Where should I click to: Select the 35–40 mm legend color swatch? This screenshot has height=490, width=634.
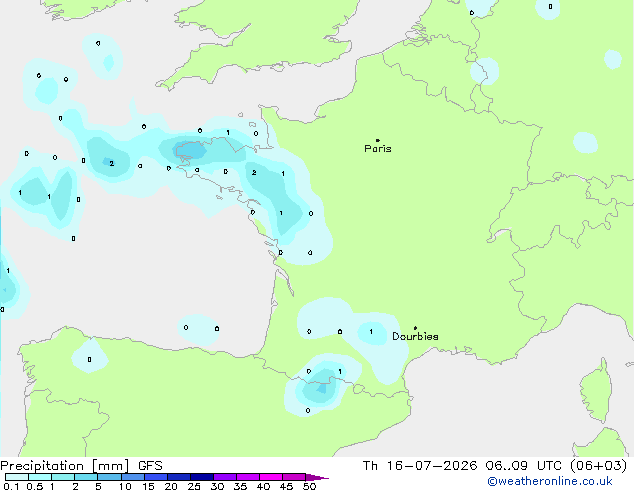[248, 477]
